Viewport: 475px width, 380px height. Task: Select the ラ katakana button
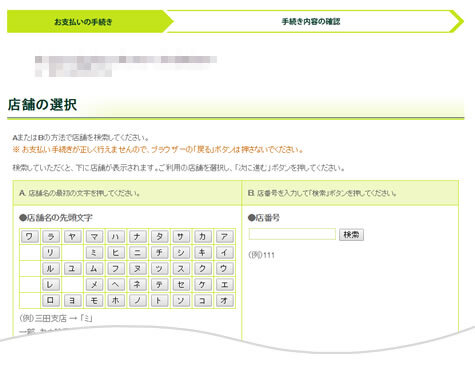[x=51, y=237]
